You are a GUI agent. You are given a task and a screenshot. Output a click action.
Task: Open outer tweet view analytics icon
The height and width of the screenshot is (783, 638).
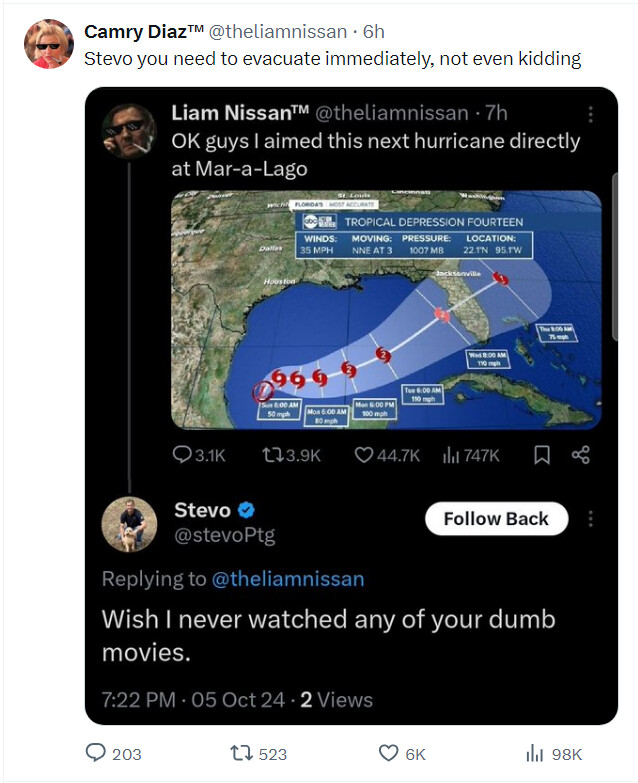coord(535,753)
